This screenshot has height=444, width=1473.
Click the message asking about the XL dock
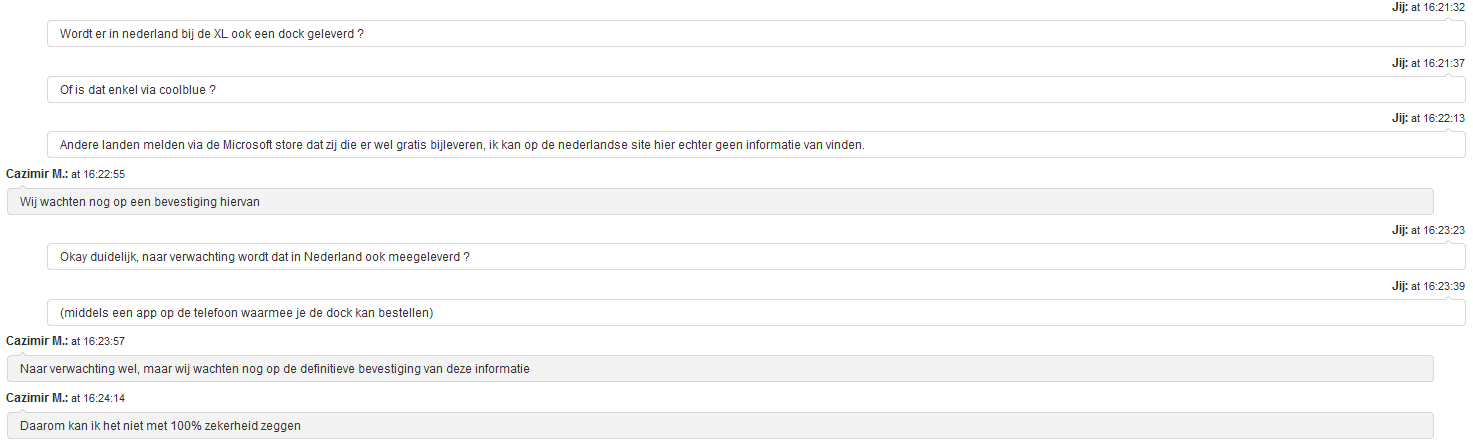pyautogui.click(x=211, y=34)
